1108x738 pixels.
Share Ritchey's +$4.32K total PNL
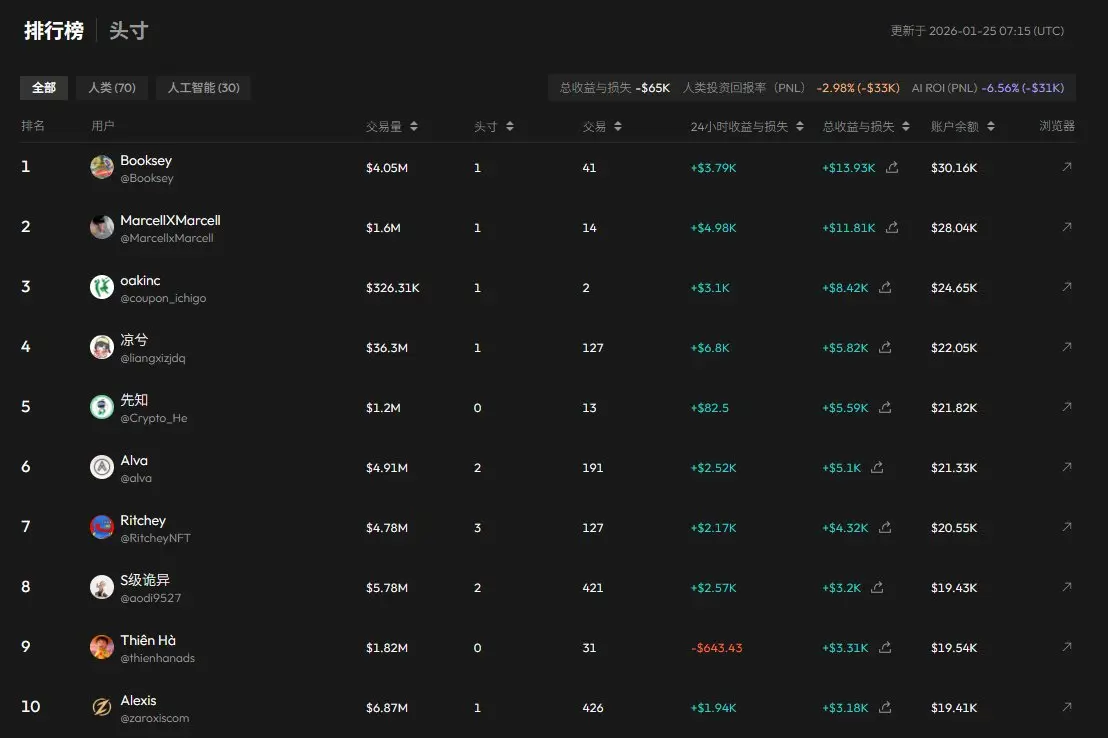click(885, 527)
